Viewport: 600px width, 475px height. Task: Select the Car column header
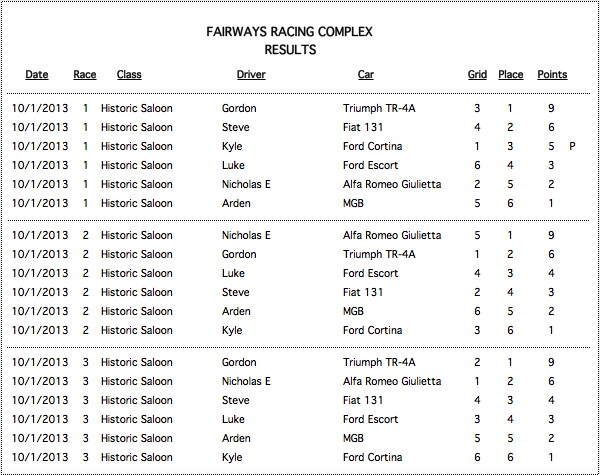(x=366, y=75)
